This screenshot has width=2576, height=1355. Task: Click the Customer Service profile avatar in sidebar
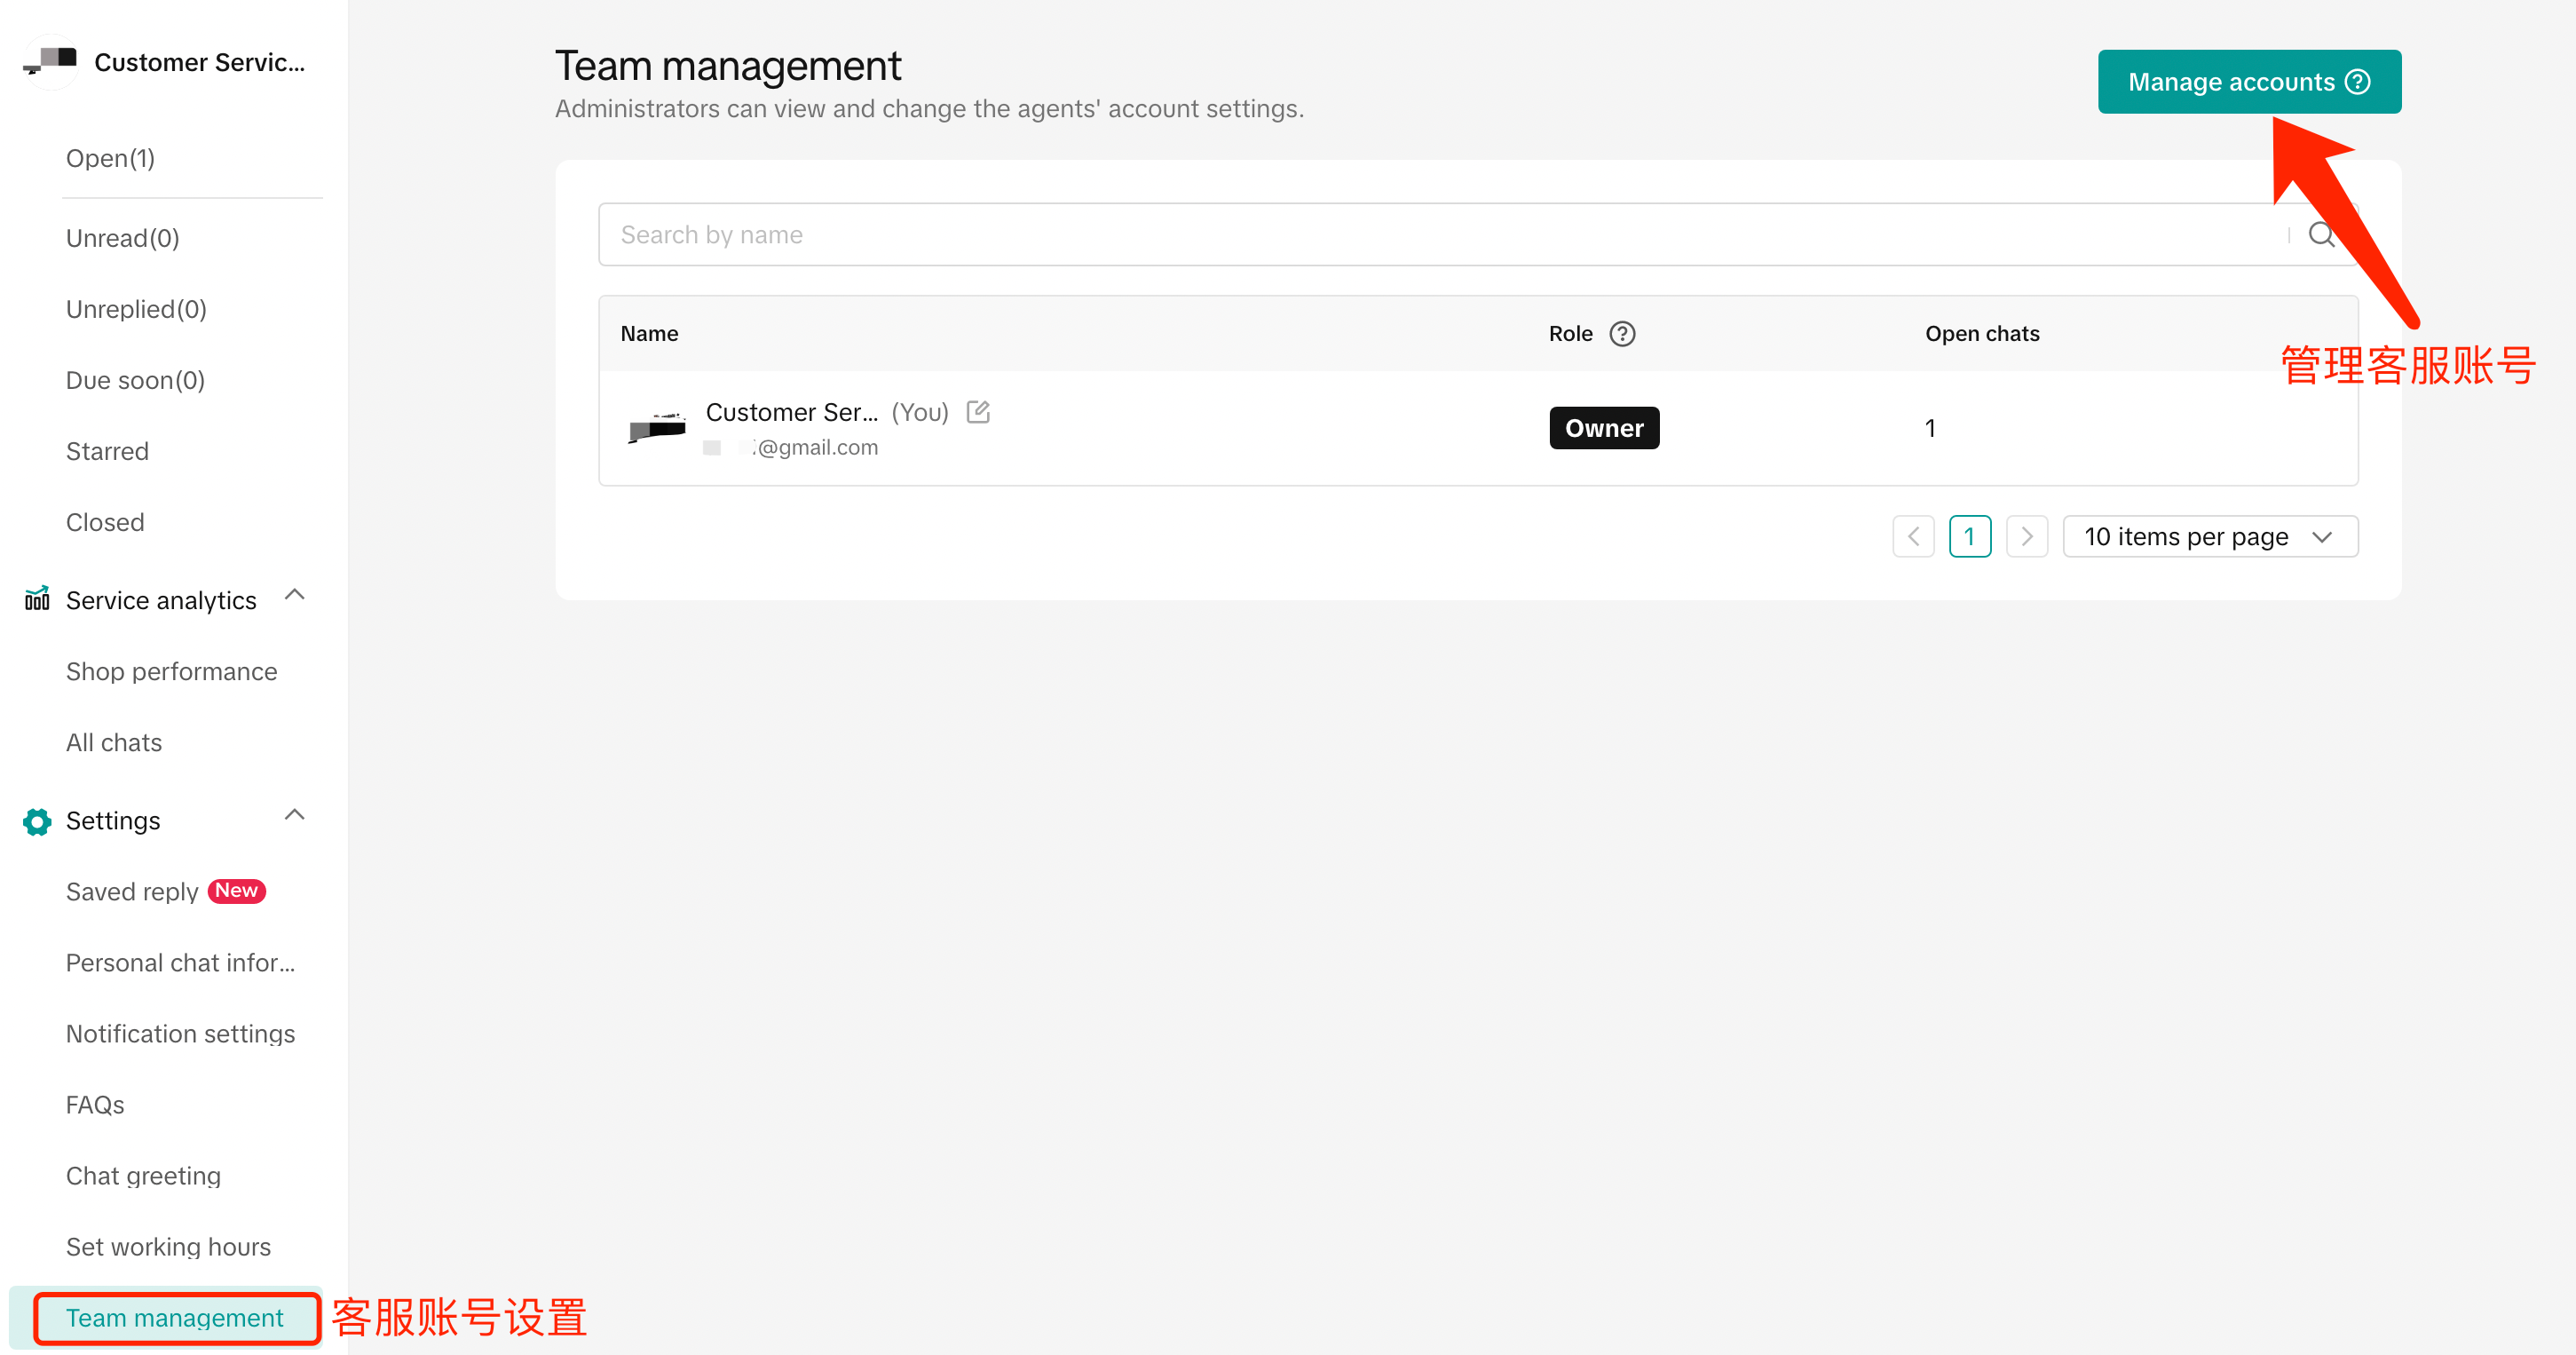pyautogui.click(x=50, y=62)
